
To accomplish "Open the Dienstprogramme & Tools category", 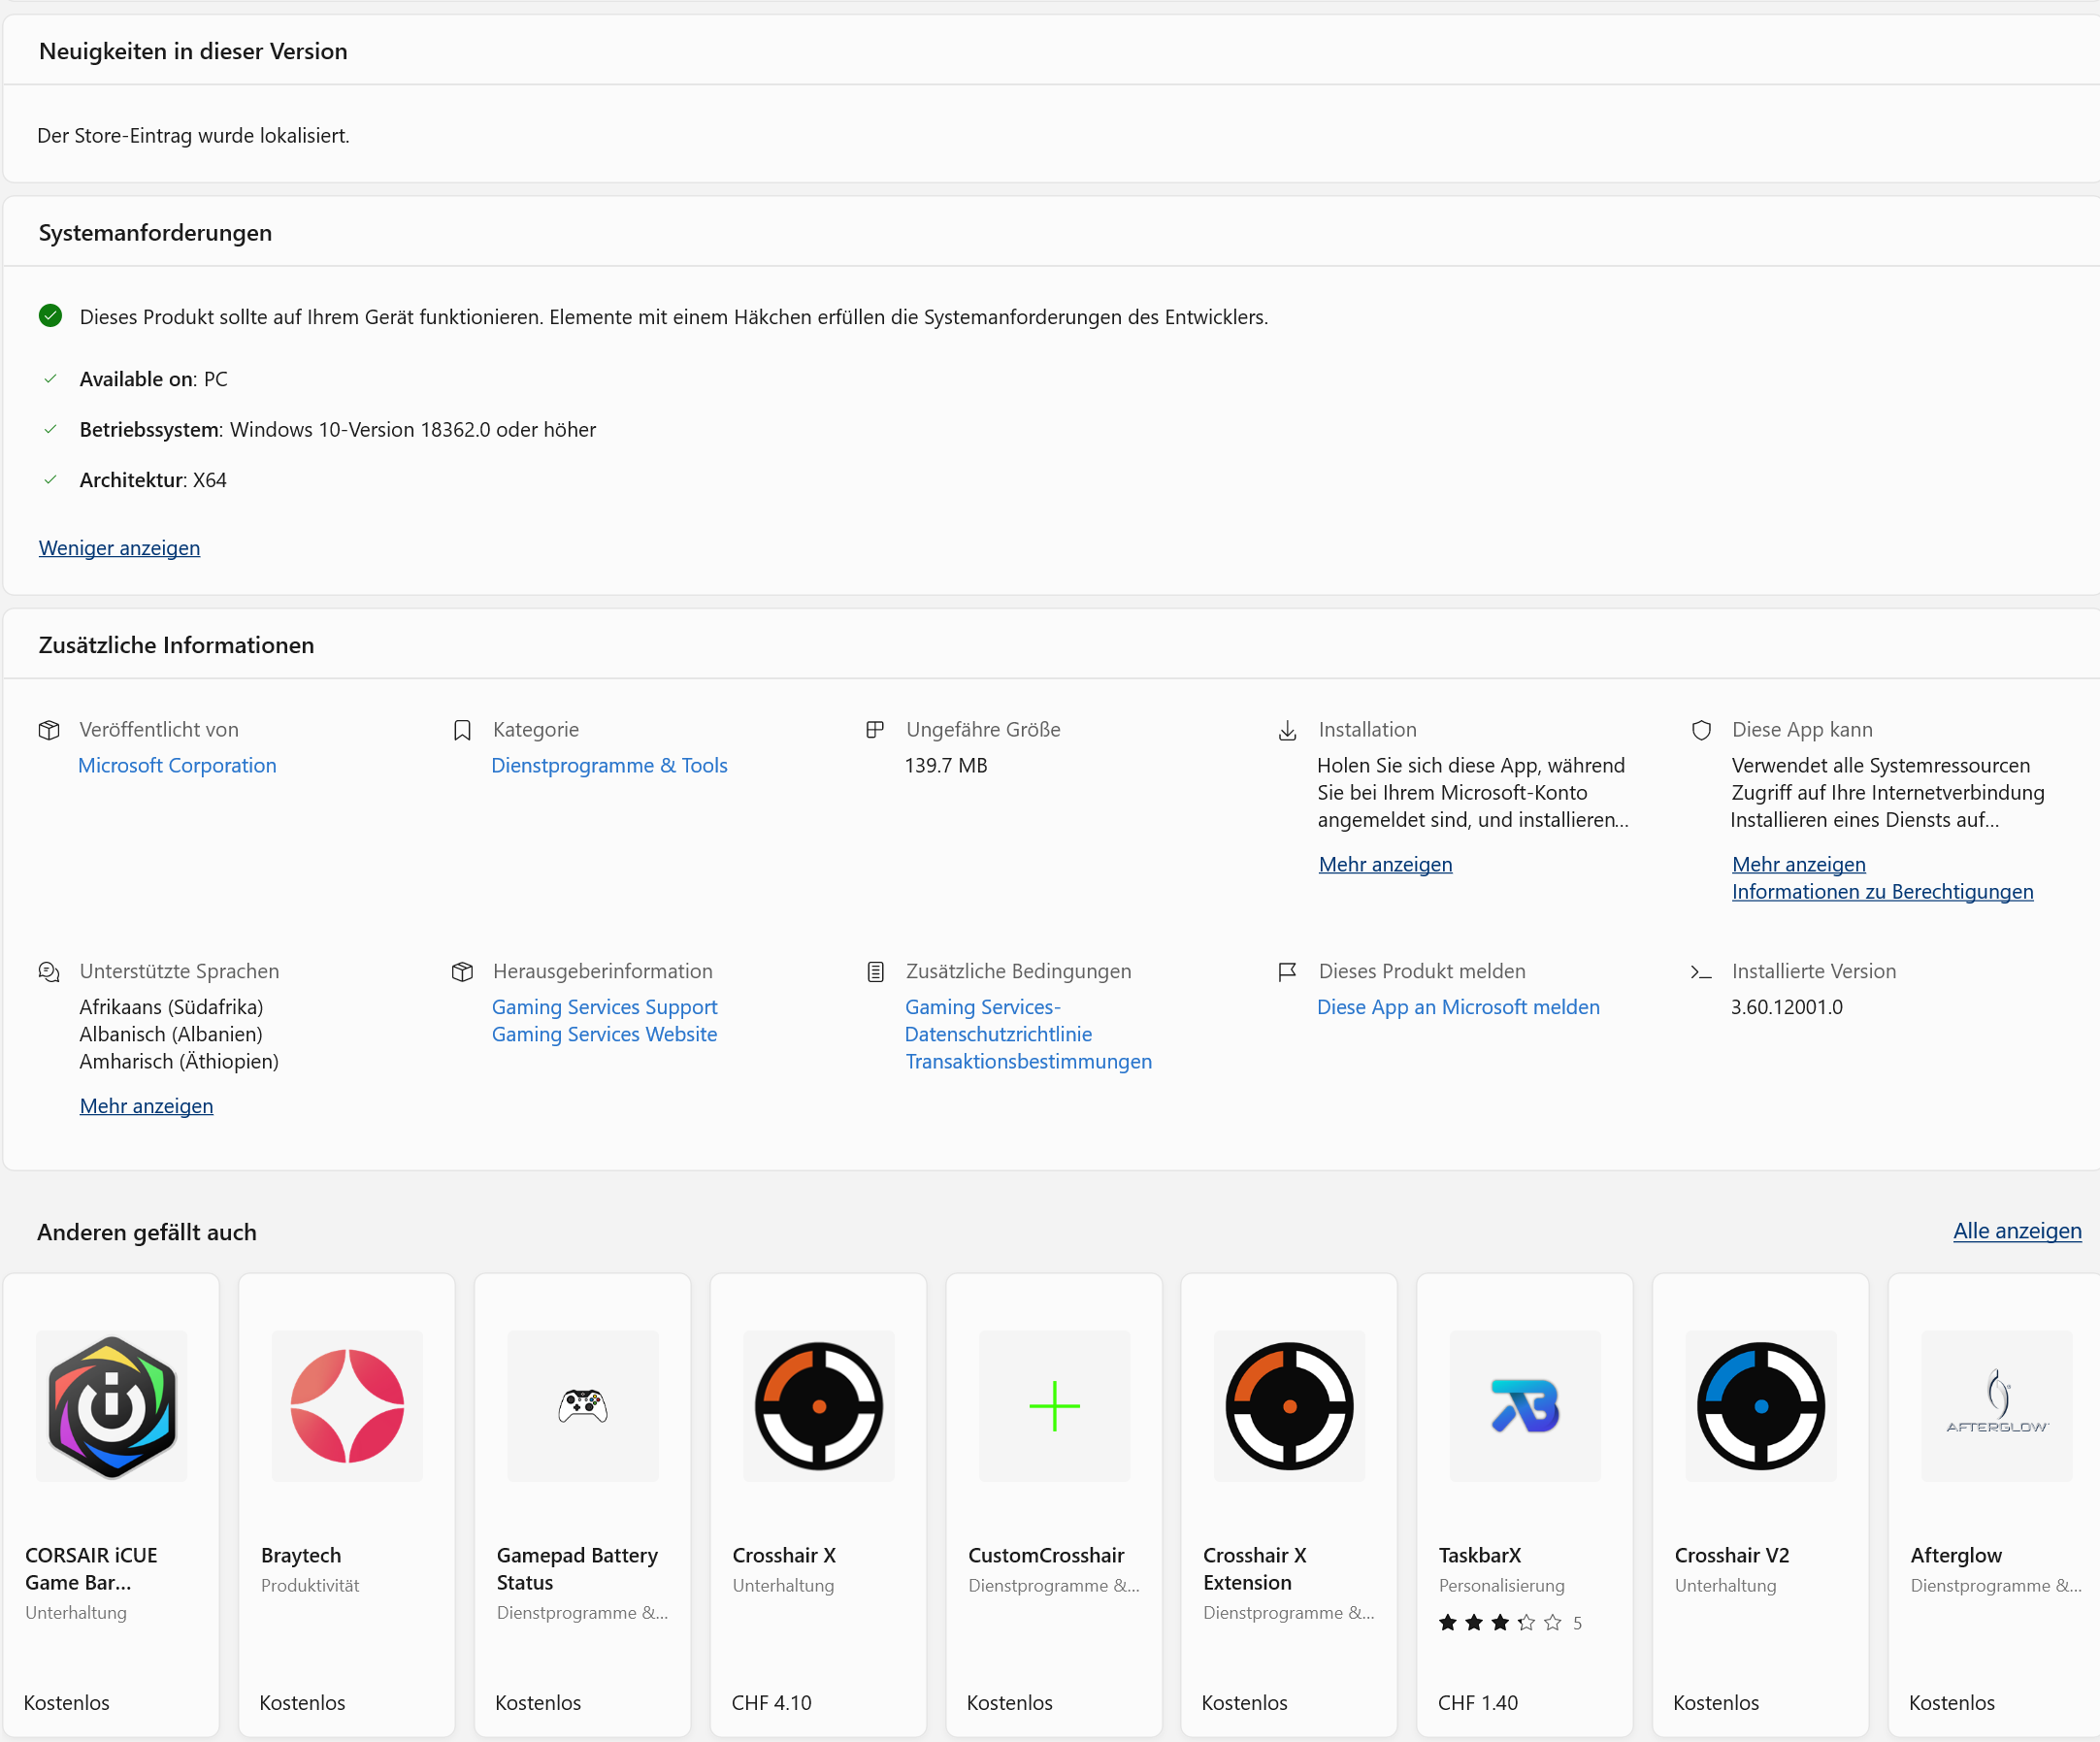I will 609,765.
